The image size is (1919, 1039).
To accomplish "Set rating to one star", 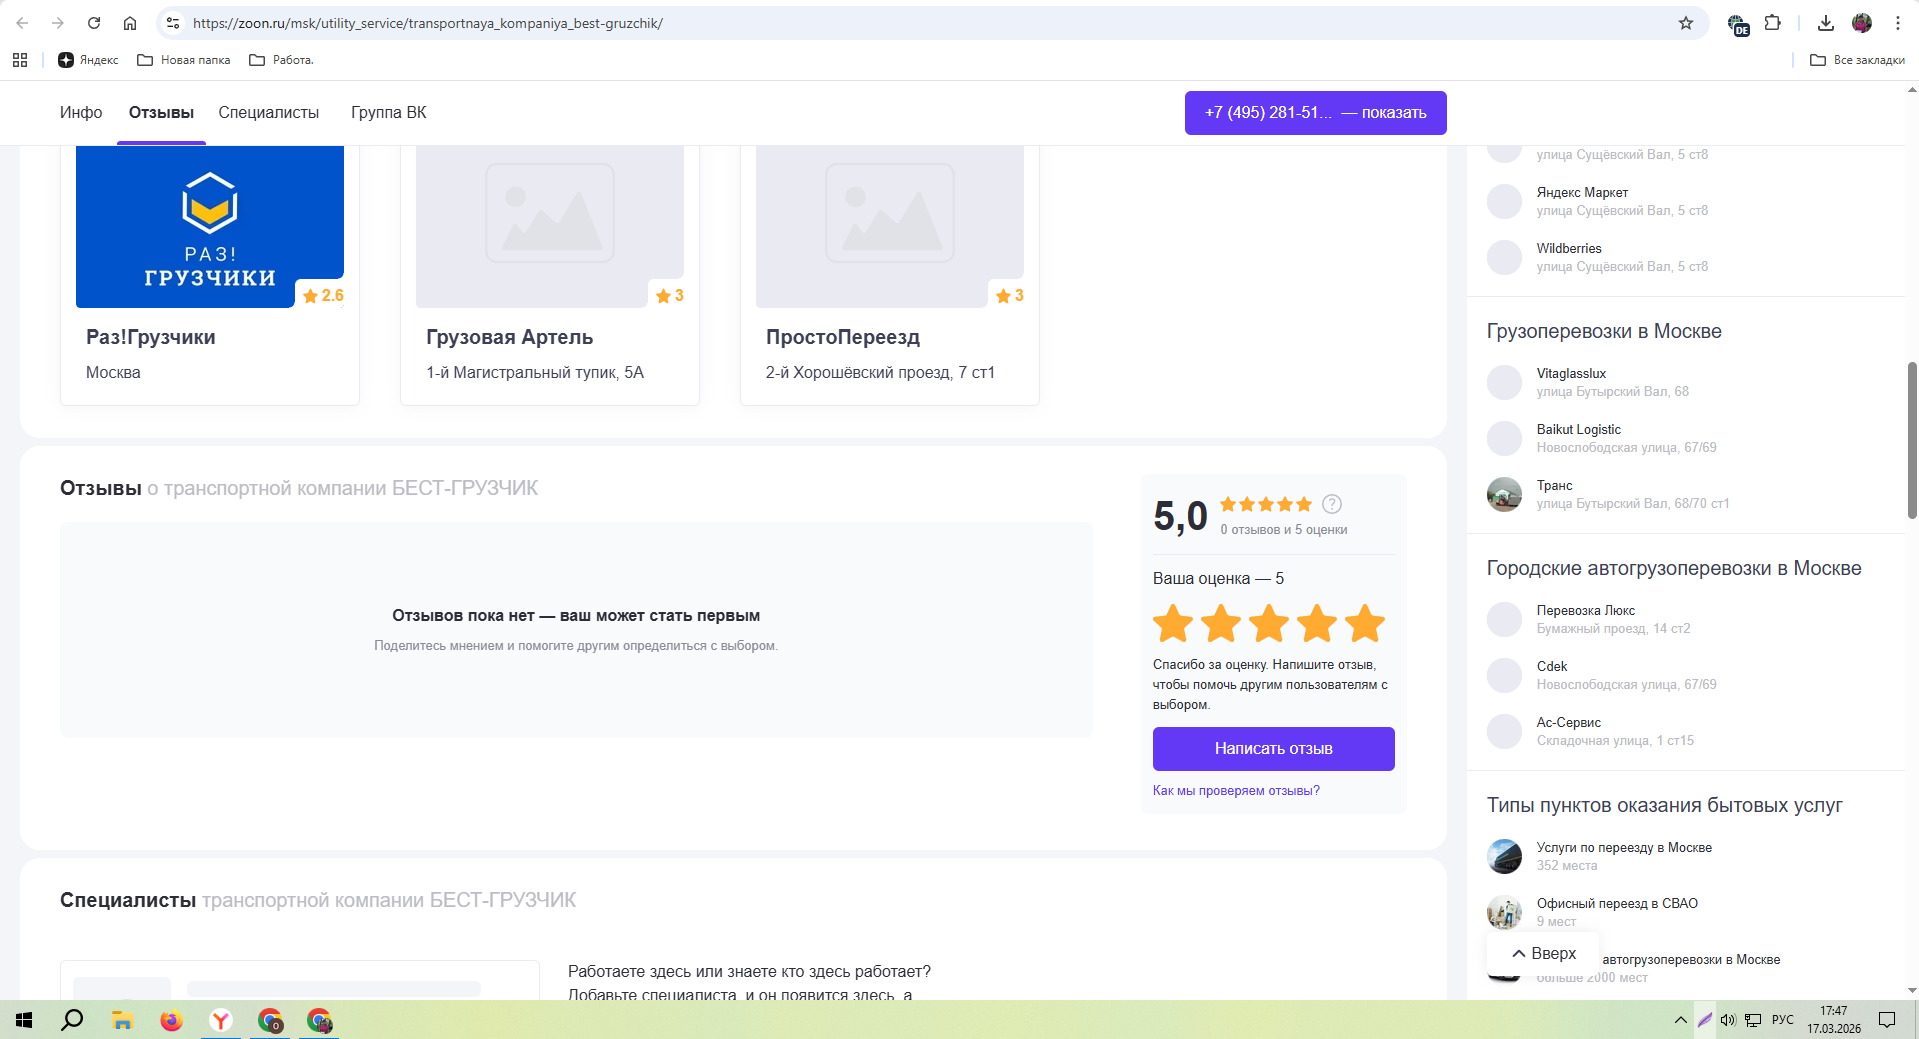I will pos(1173,623).
